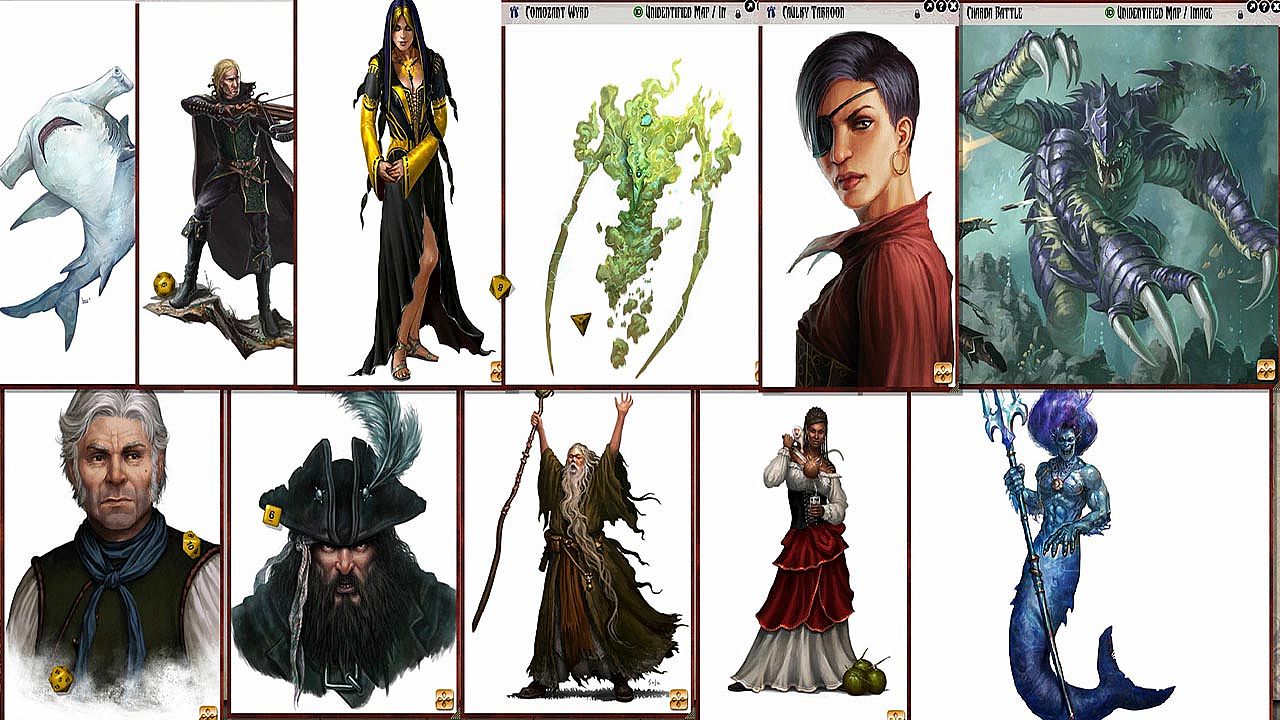This screenshot has width=1280, height=720.
Task: Toggle the lock icon in Caulky Tarroon window
Action: (x=919, y=14)
